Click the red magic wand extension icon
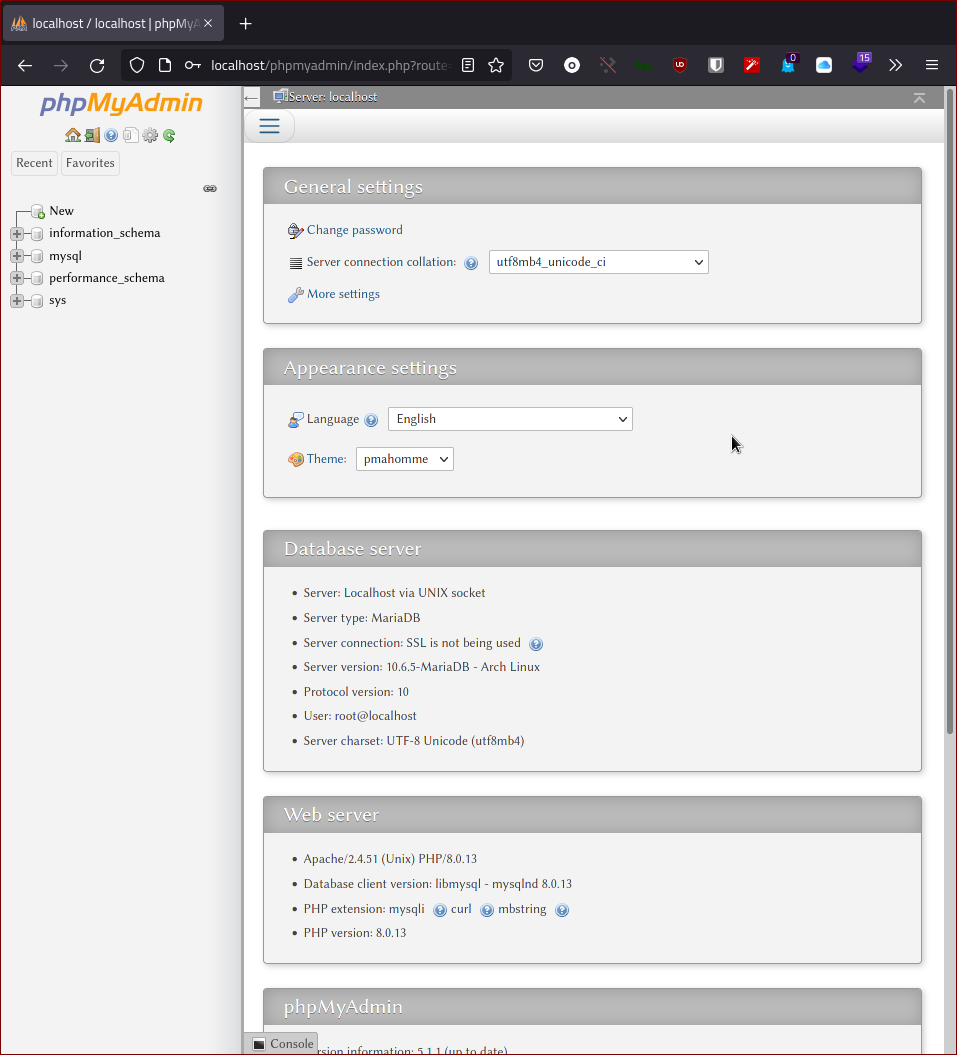Image resolution: width=957 pixels, height=1055 pixels. [x=752, y=65]
